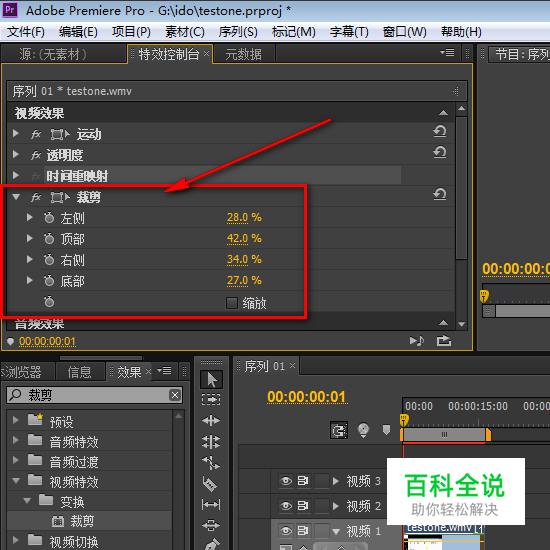Expand the 运动 effect properties
Image resolution: width=550 pixels, height=550 pixels.
[x=15, y=133]
